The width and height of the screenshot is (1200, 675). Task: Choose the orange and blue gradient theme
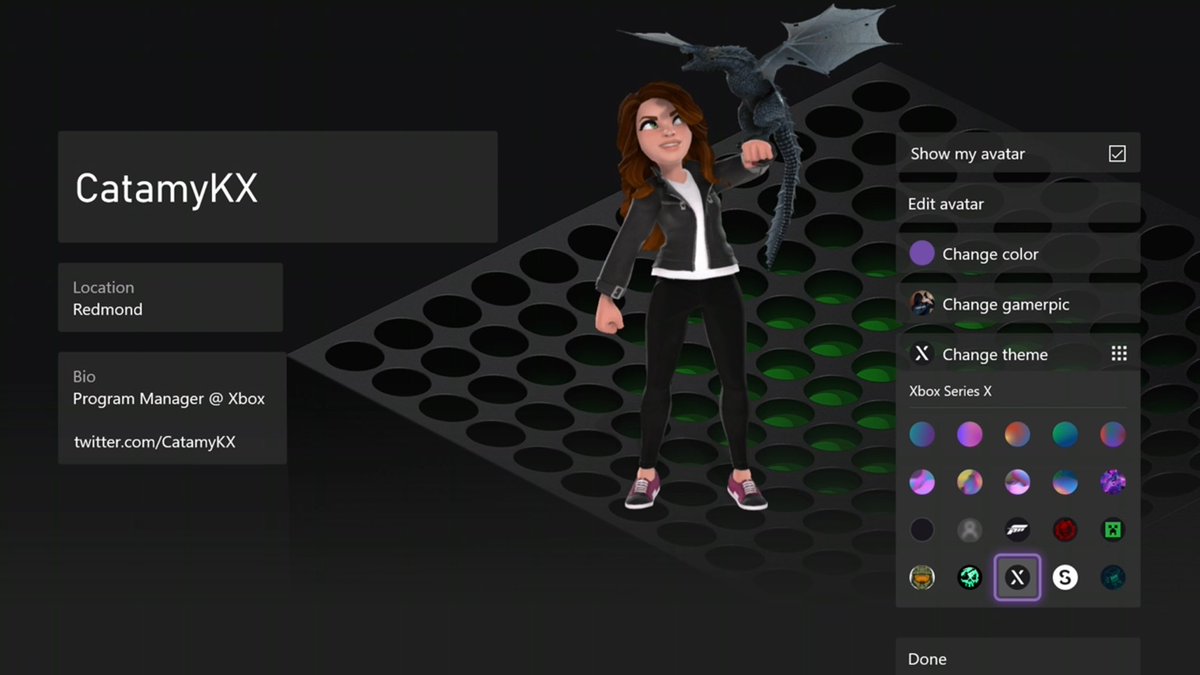coord(1017,434)
